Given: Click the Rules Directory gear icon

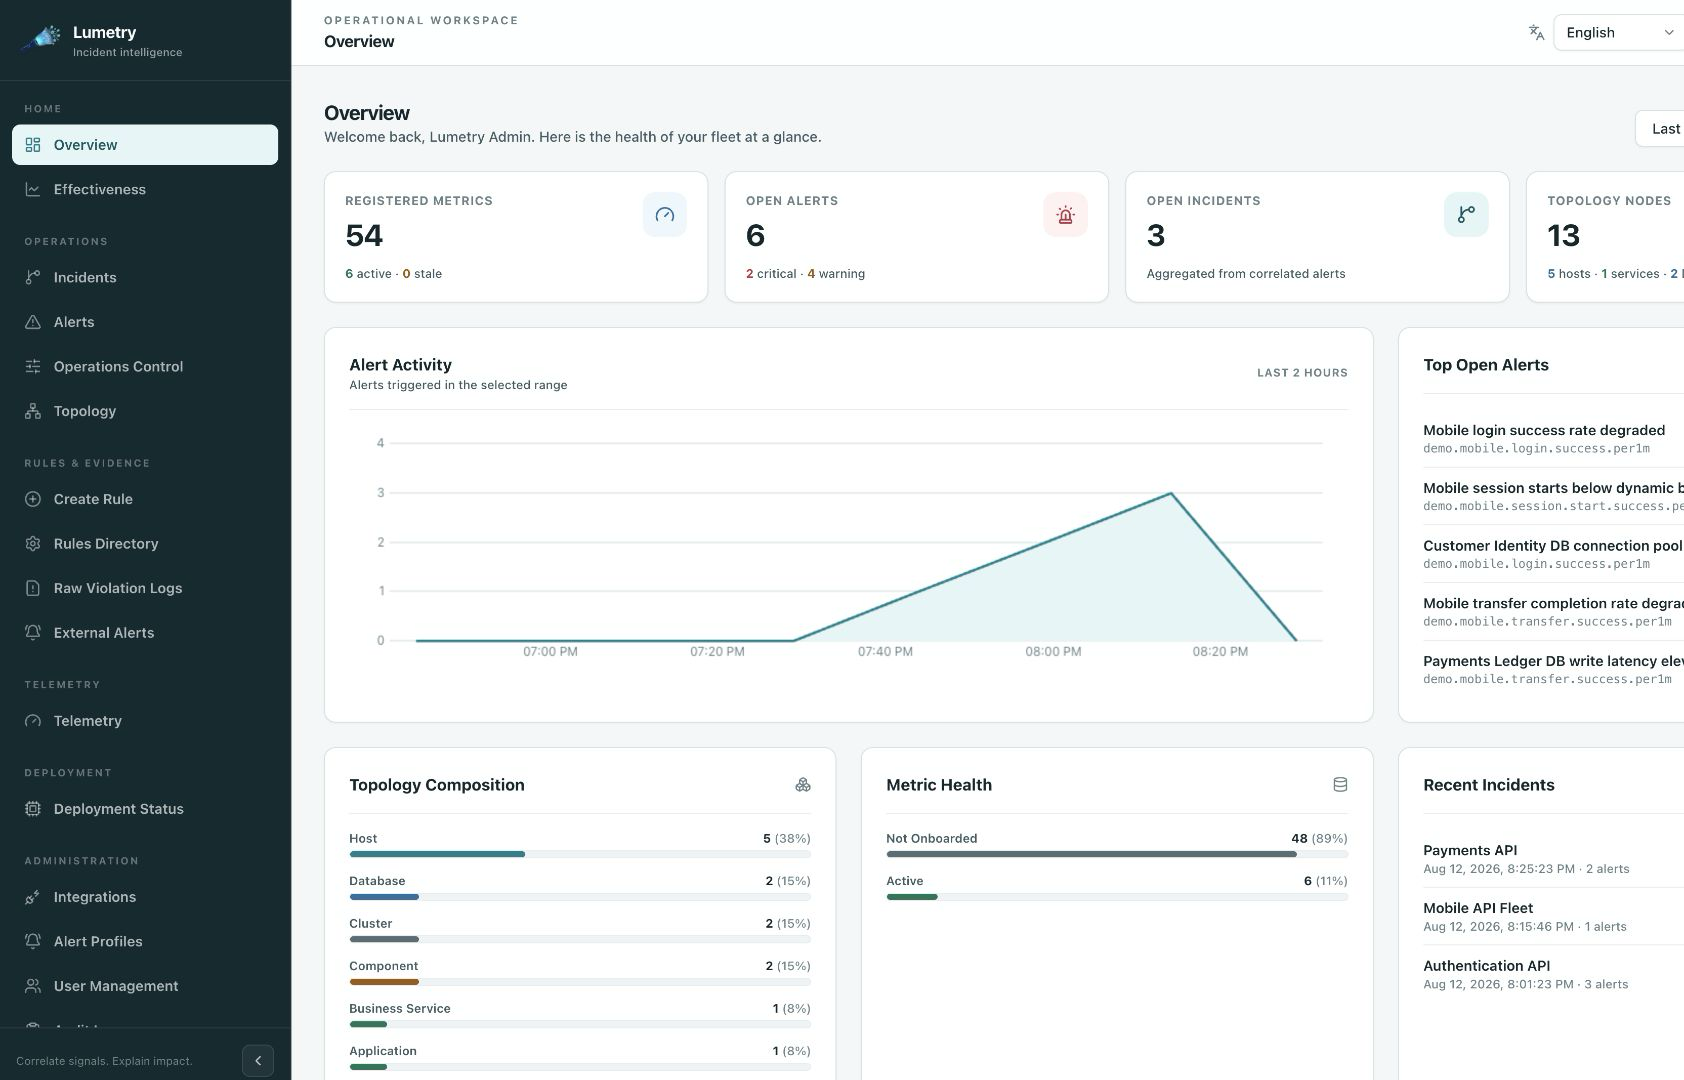Looking at the screenshot, I should (x=33, y=543).
